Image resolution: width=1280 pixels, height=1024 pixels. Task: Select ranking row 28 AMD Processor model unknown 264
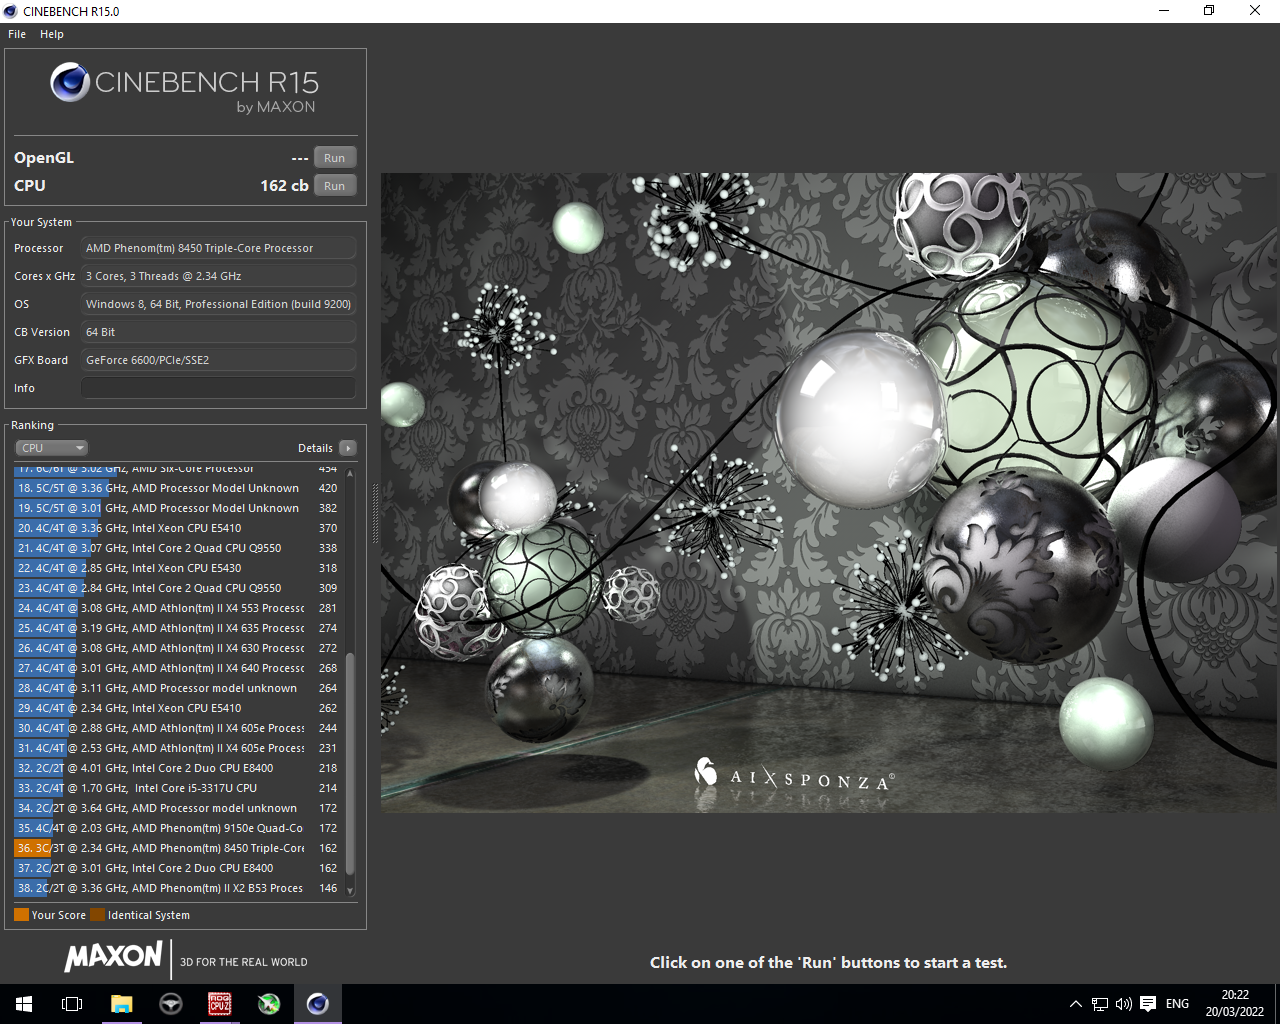[178, 688]
